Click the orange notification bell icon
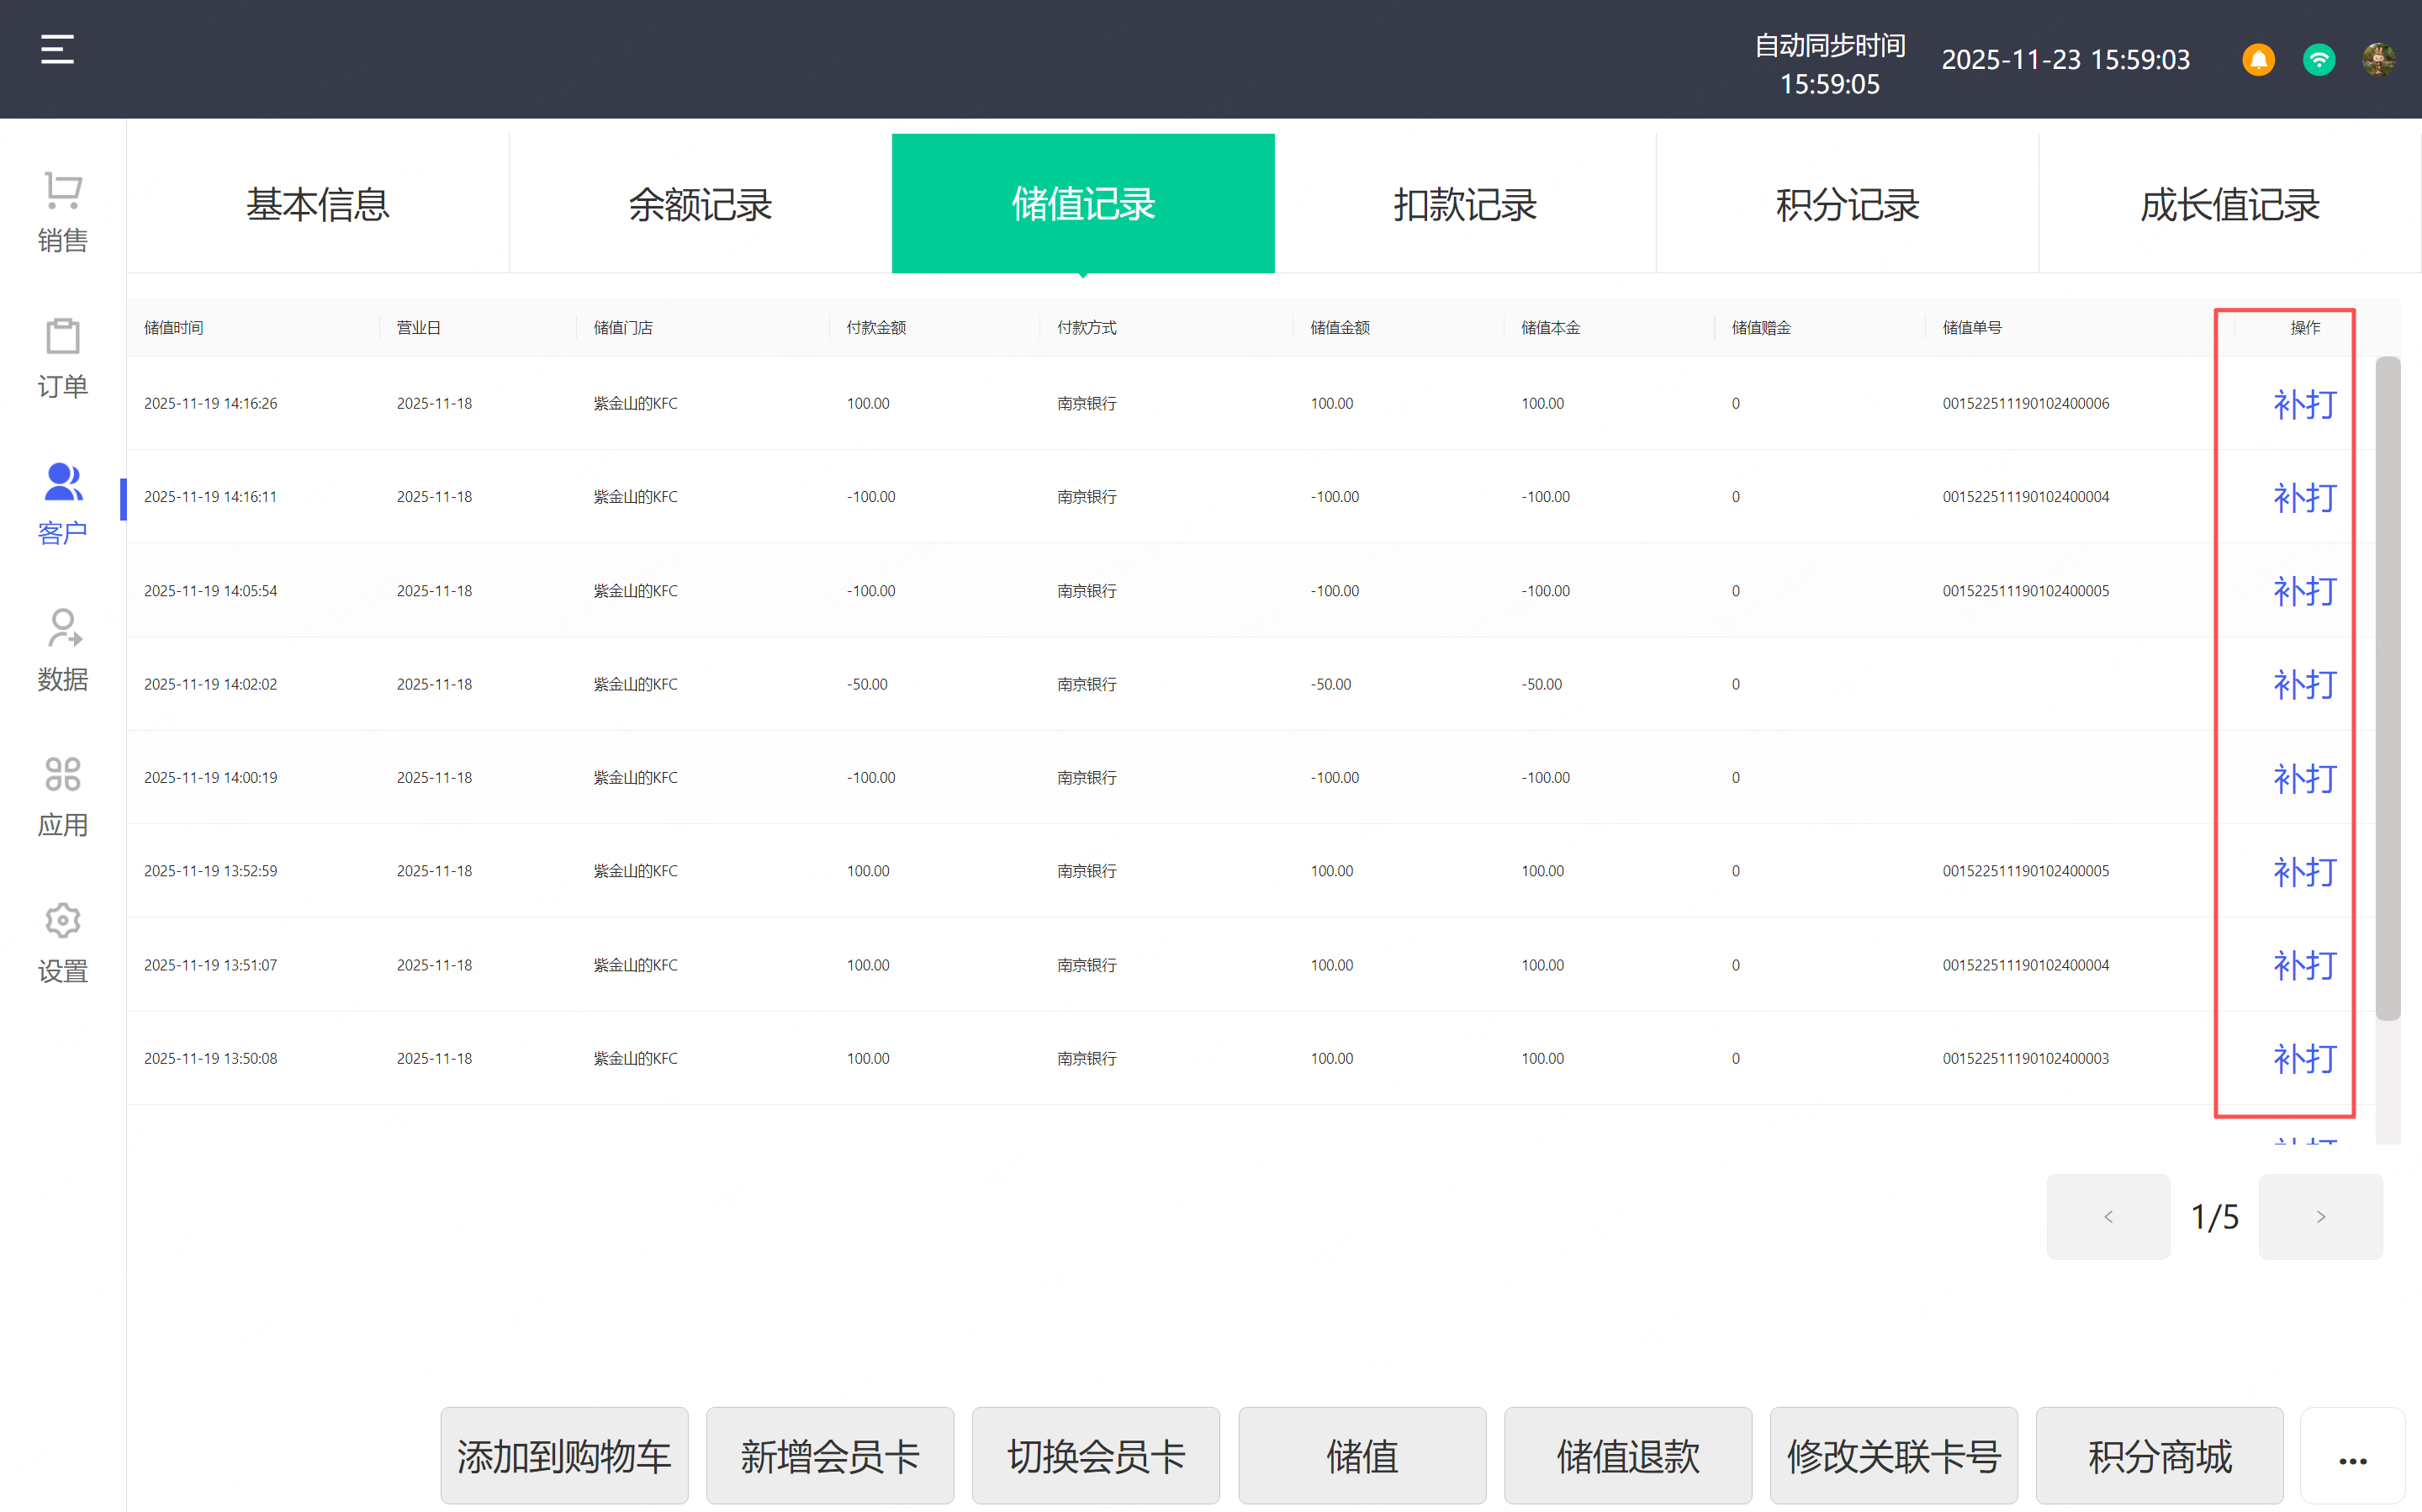Viewport: 2422px width, 1512px height. pos(2258,60)
